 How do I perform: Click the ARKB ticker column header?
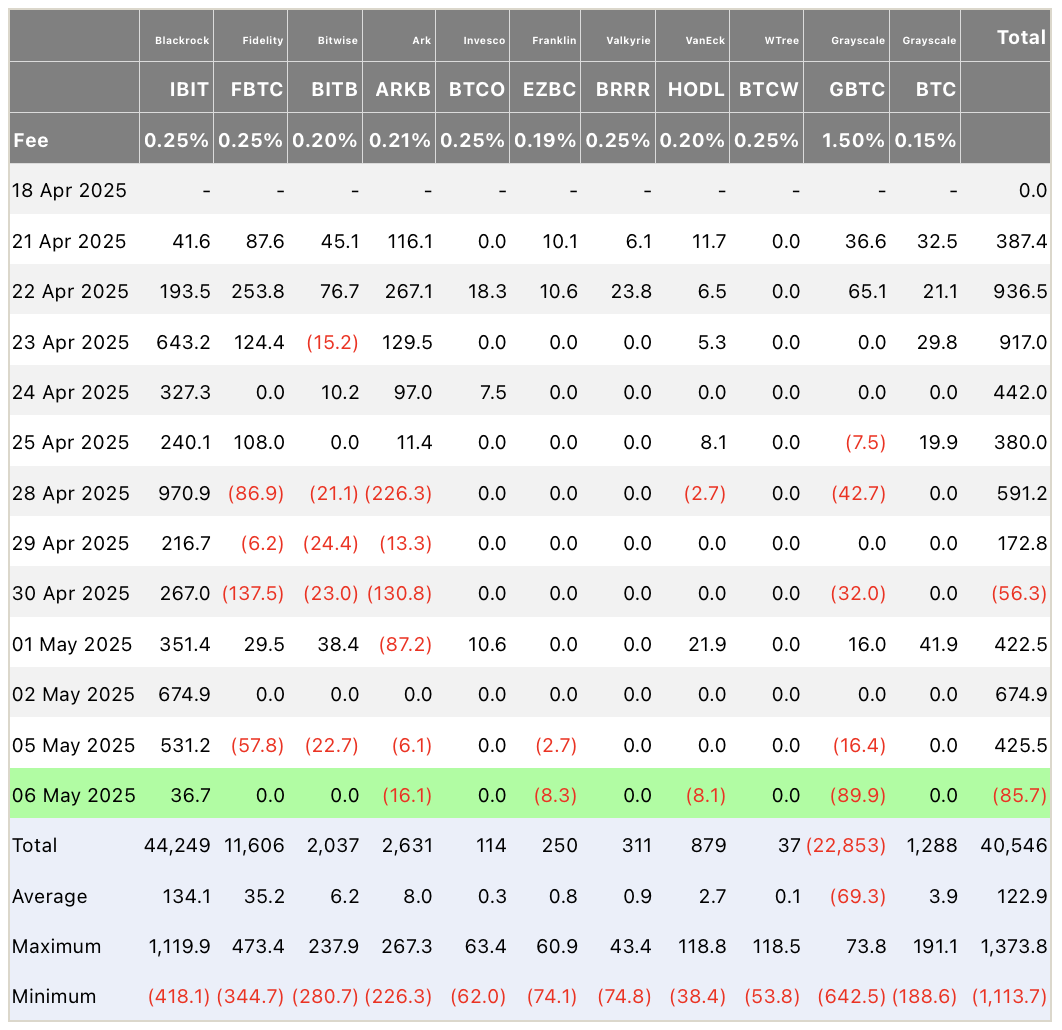click(403, 89)
